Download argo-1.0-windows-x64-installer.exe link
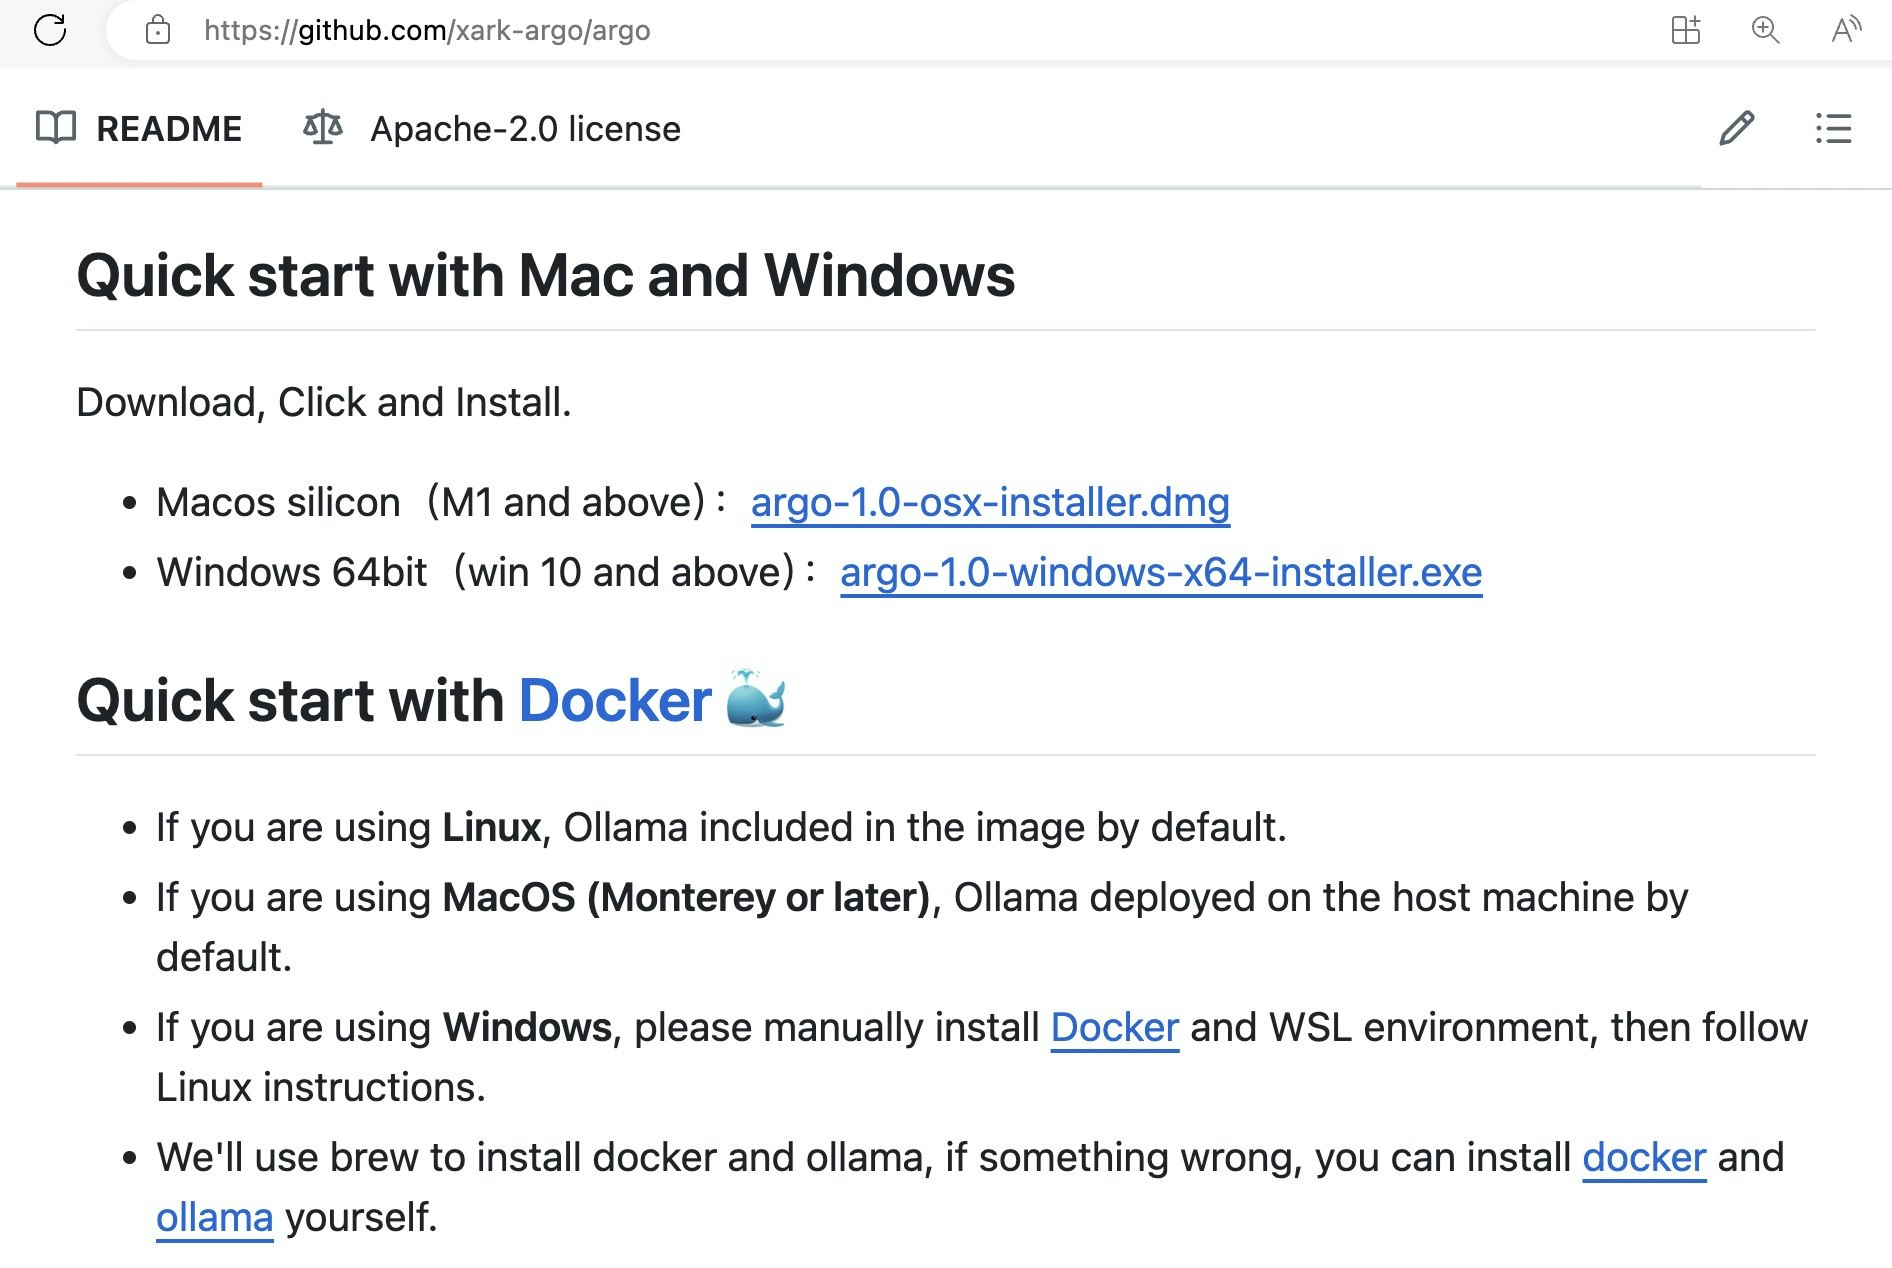This screenshot has width=1892, height=1268. coord(1161,572)
